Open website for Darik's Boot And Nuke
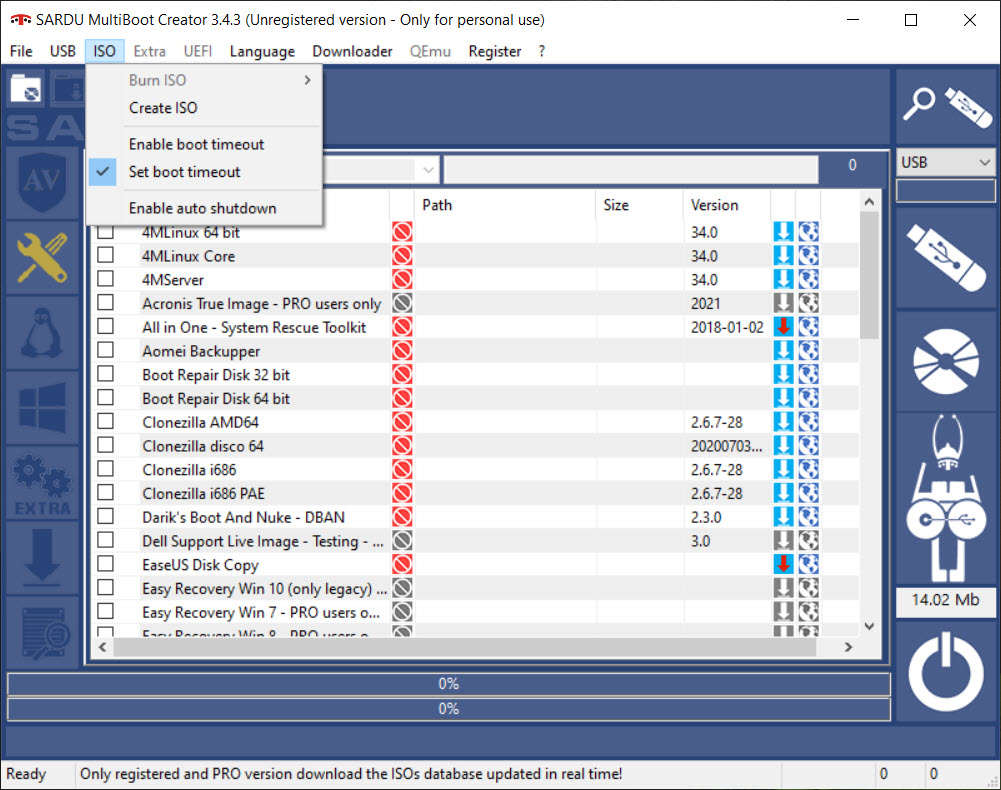The height and width of the screenshot is (790, 1001). (x=808, y=517)
